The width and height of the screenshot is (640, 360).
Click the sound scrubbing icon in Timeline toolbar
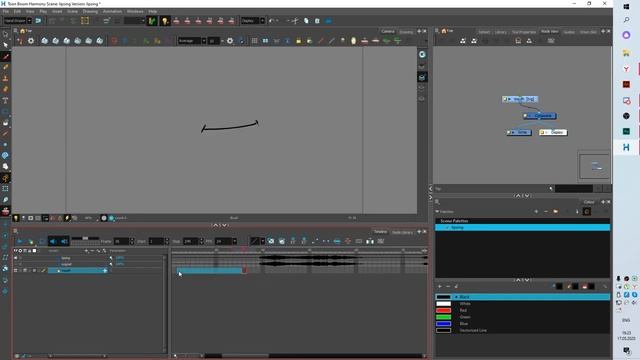64,242
